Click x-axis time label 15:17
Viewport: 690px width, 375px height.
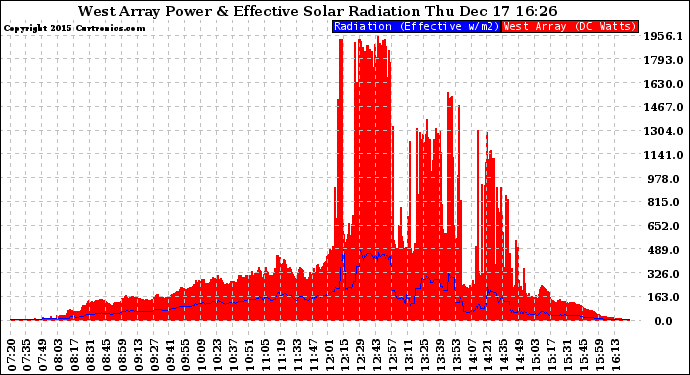click(552, 355)
